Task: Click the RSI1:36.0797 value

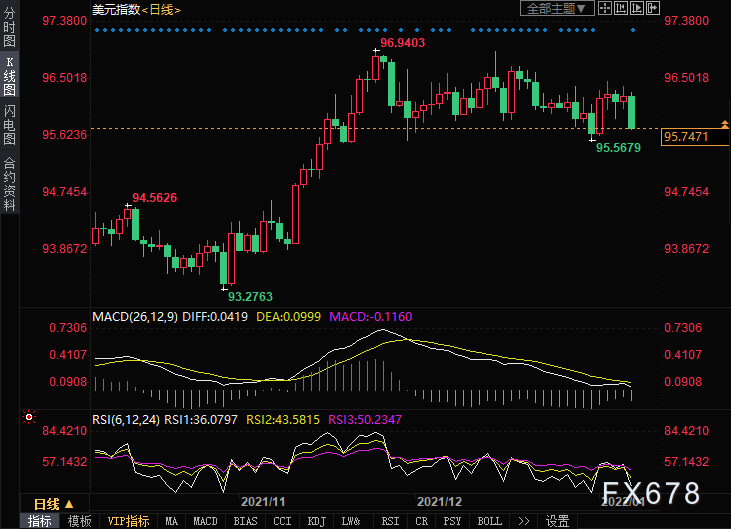Action: 201,420
